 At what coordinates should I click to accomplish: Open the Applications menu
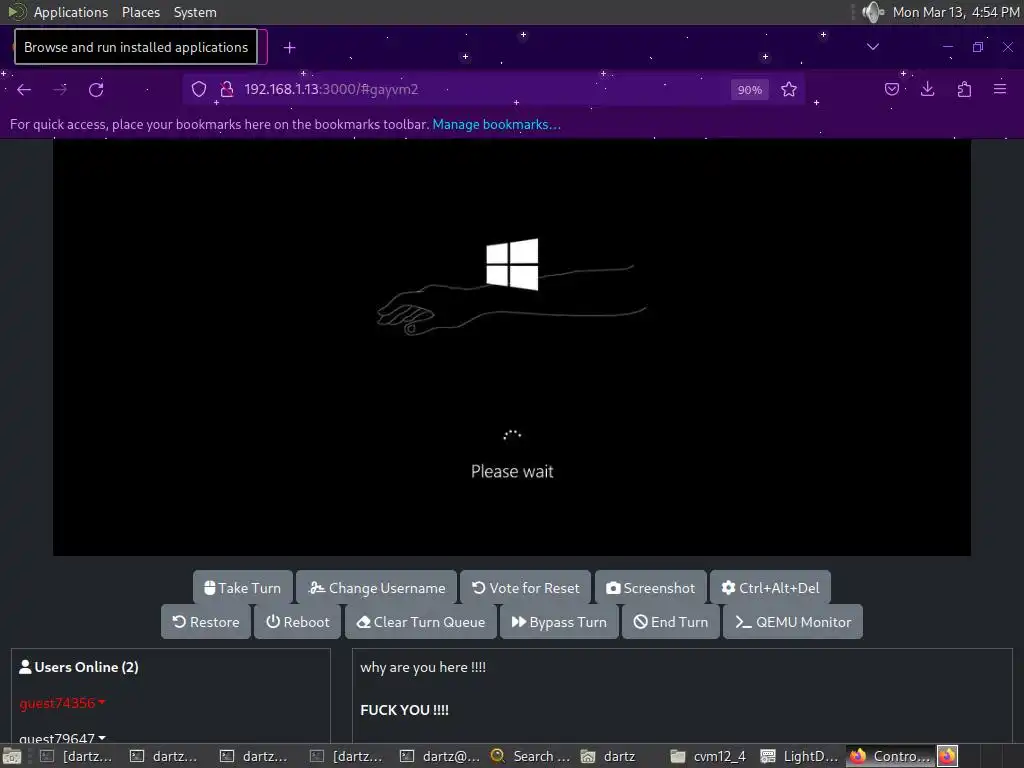tap(71, 12)
